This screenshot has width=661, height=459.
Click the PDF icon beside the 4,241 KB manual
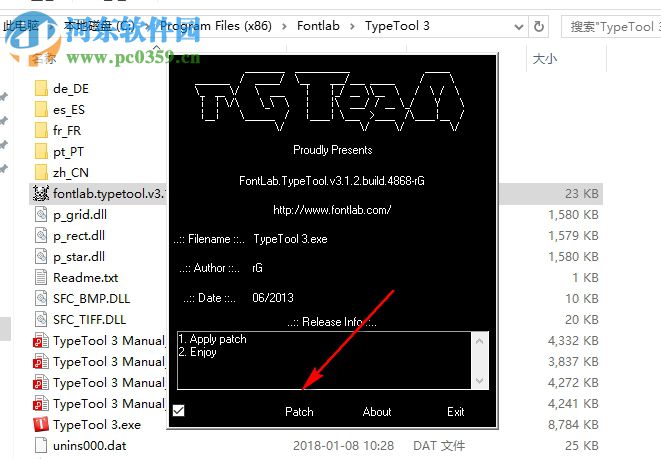point(41,404)
